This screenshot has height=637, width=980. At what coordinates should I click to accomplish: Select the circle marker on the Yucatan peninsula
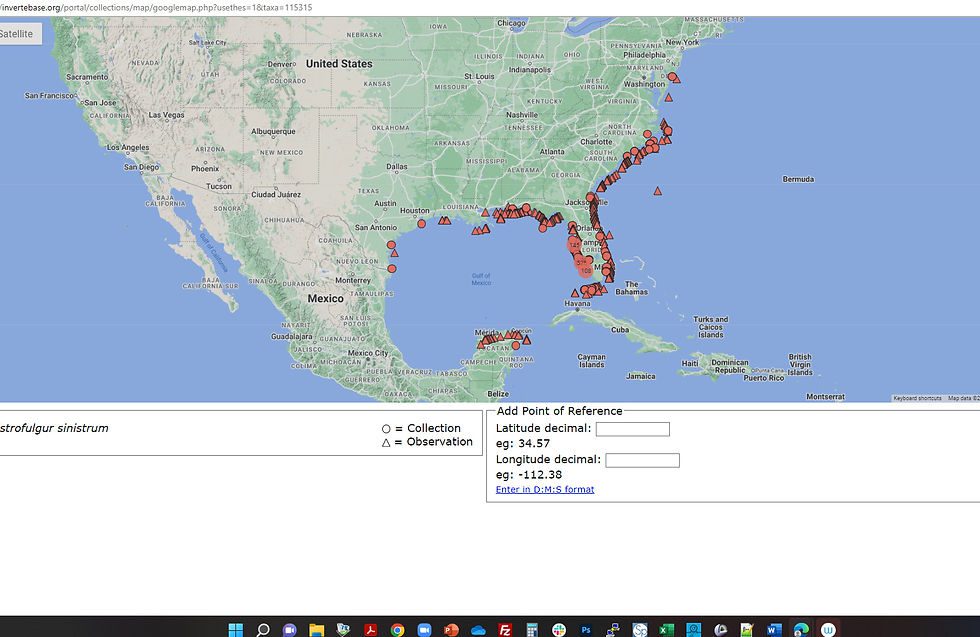click(x=516, y=345)
